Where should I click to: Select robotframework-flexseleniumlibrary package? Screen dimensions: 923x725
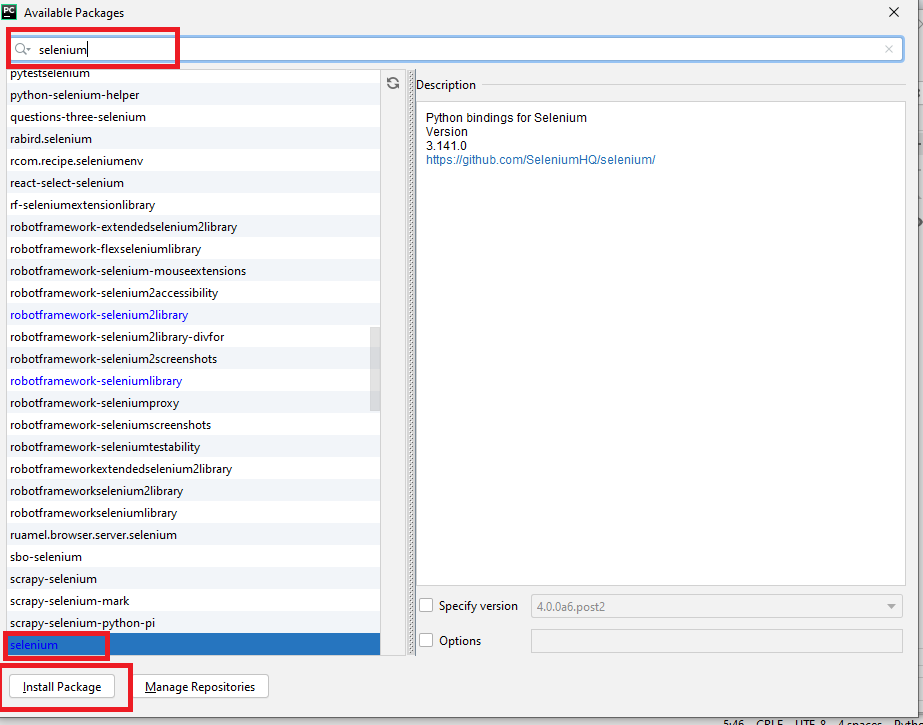(194, 249)
